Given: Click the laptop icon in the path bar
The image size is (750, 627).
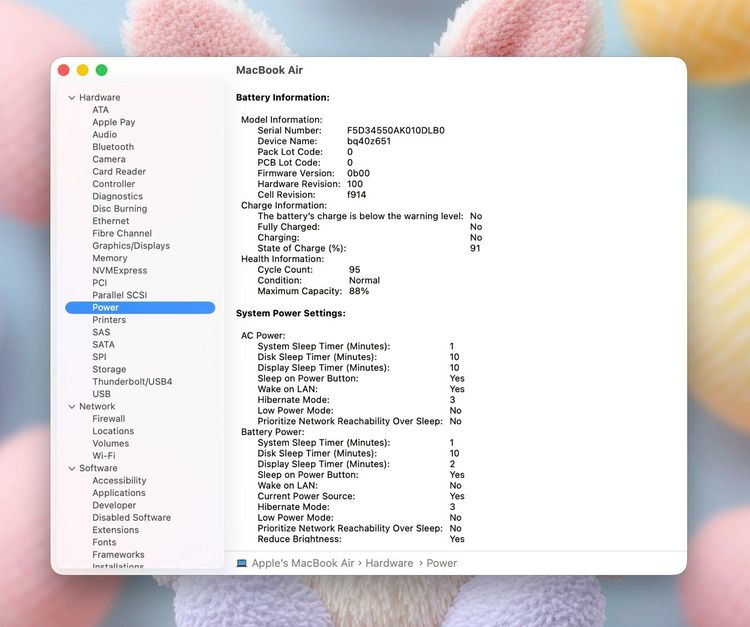Looking at the screenshot, I should (242, 563).
